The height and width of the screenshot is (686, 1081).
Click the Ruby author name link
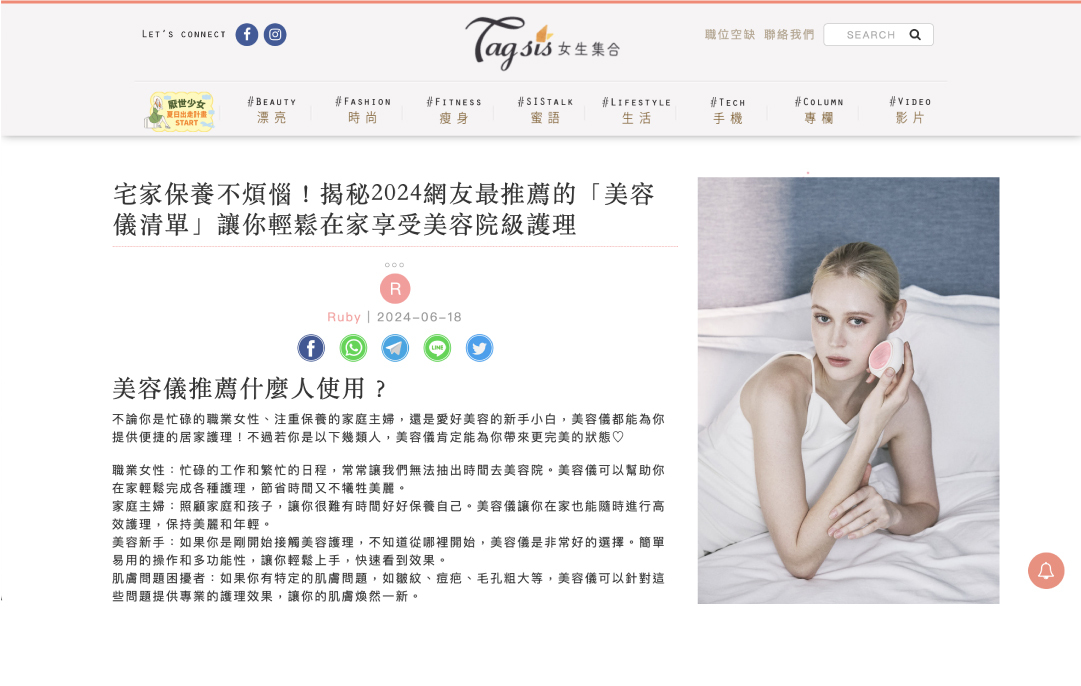pyautogui.click(x=343, y=317)
